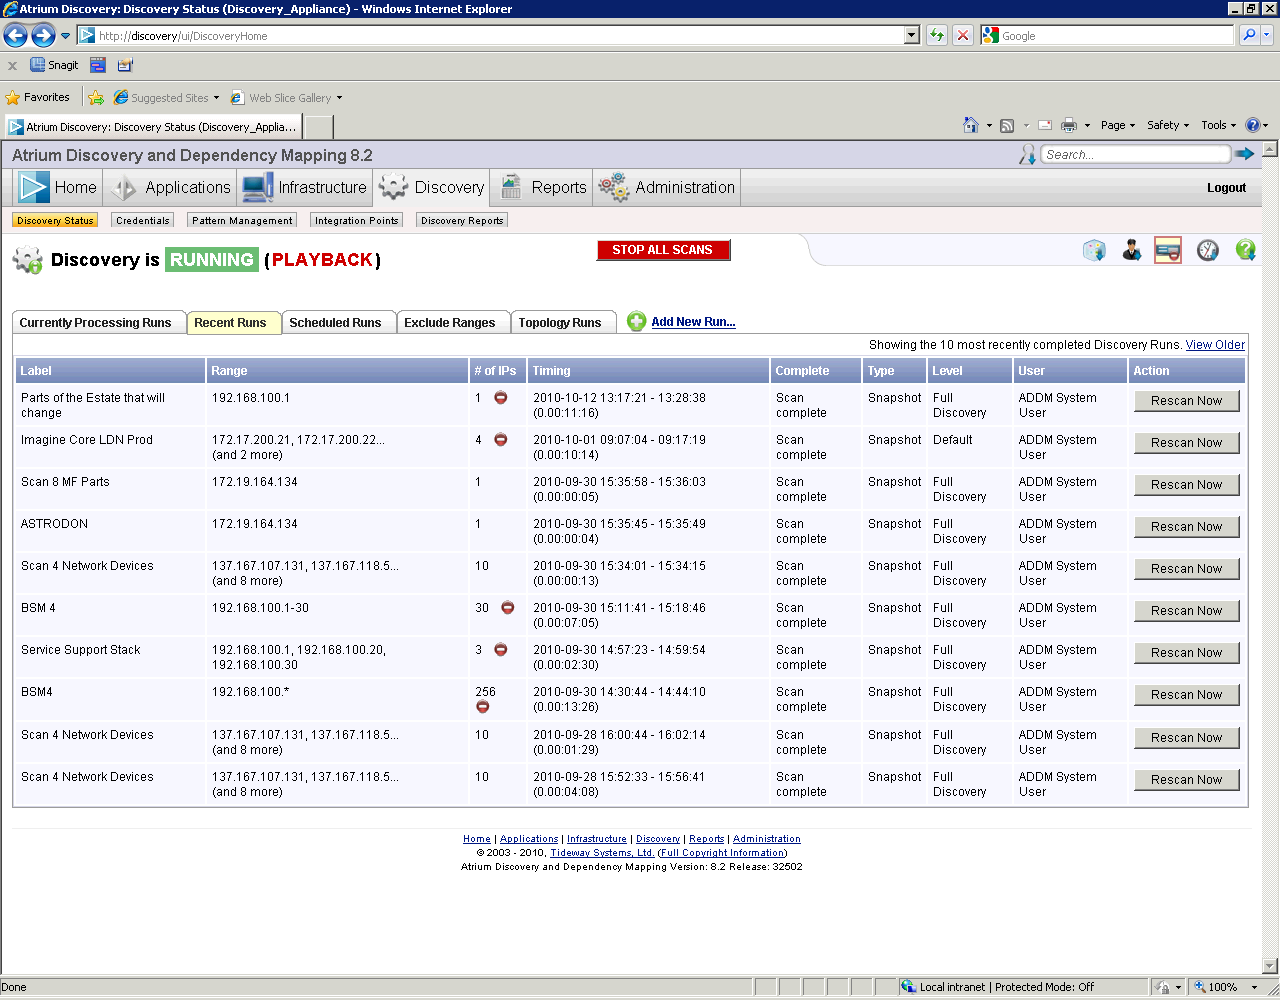Screen dimensions: 1280x1000
Task: Click the green plus Add New Run icon
Action: click(636, 321)
